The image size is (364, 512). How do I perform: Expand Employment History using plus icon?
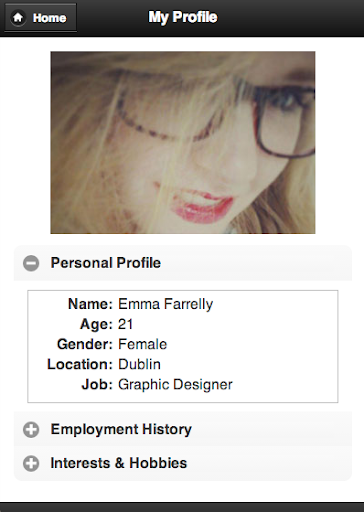click(x=31, y=430)
